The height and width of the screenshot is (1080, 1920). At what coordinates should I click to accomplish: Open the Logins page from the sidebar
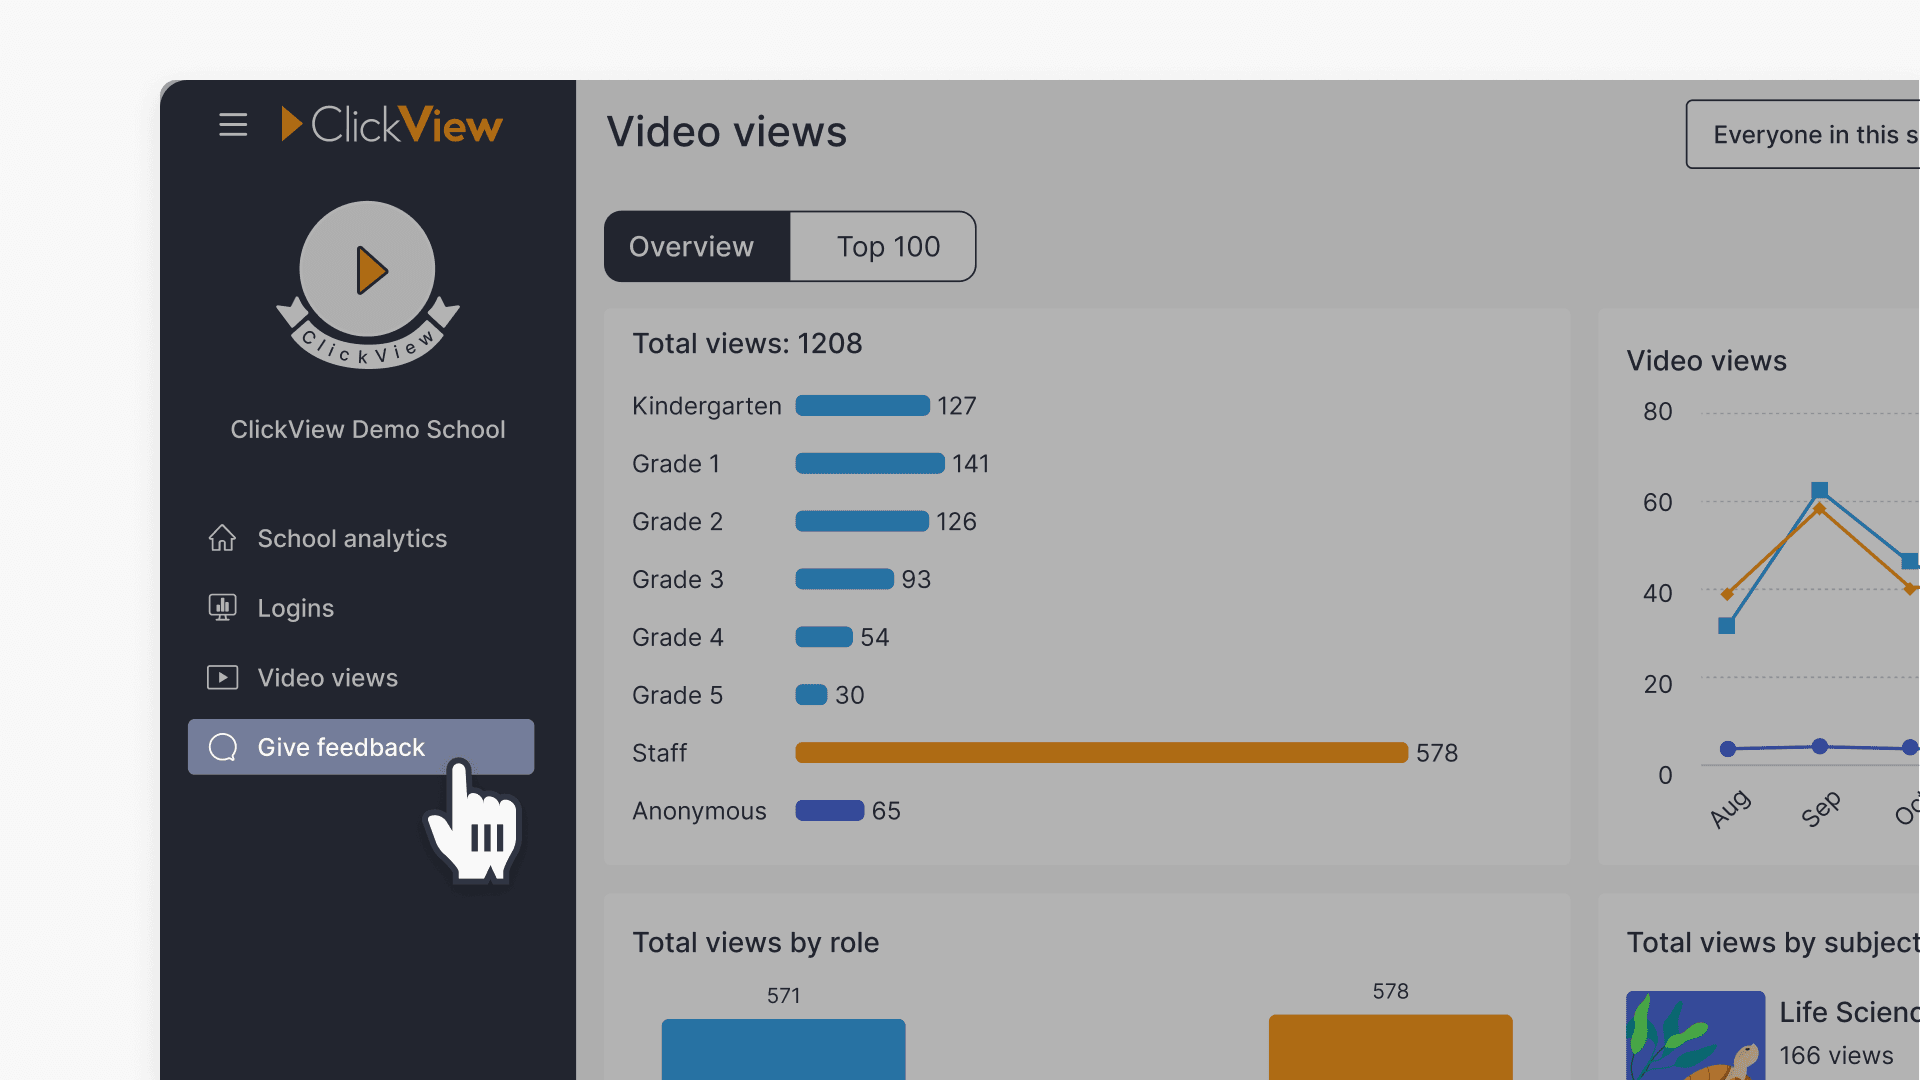295,607
